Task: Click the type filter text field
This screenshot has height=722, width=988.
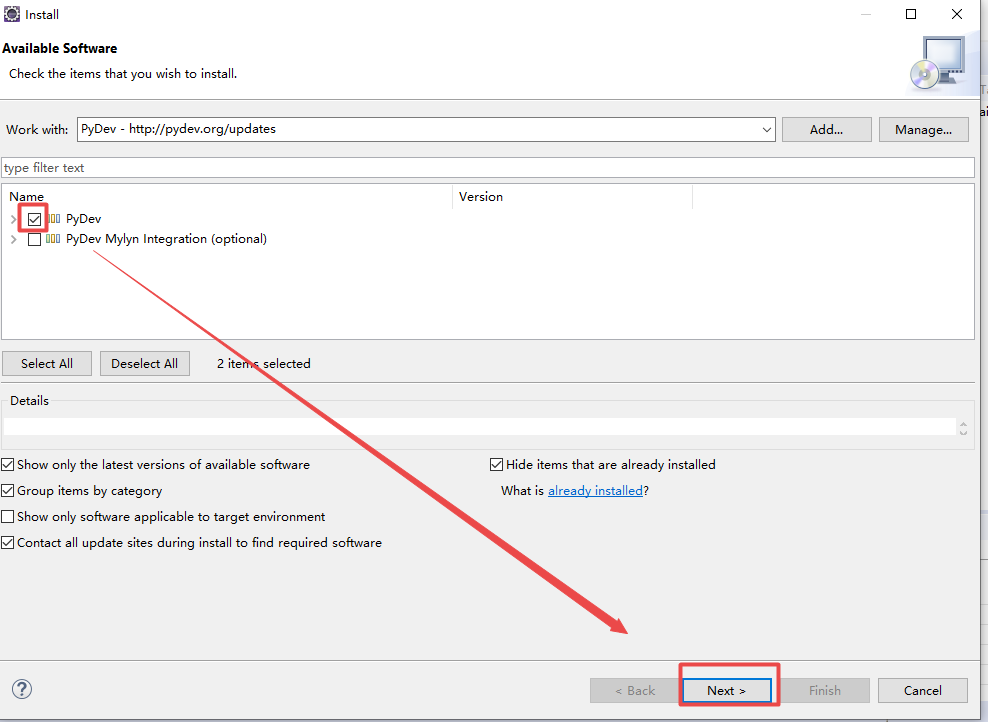Action: [x=488, y=168]
